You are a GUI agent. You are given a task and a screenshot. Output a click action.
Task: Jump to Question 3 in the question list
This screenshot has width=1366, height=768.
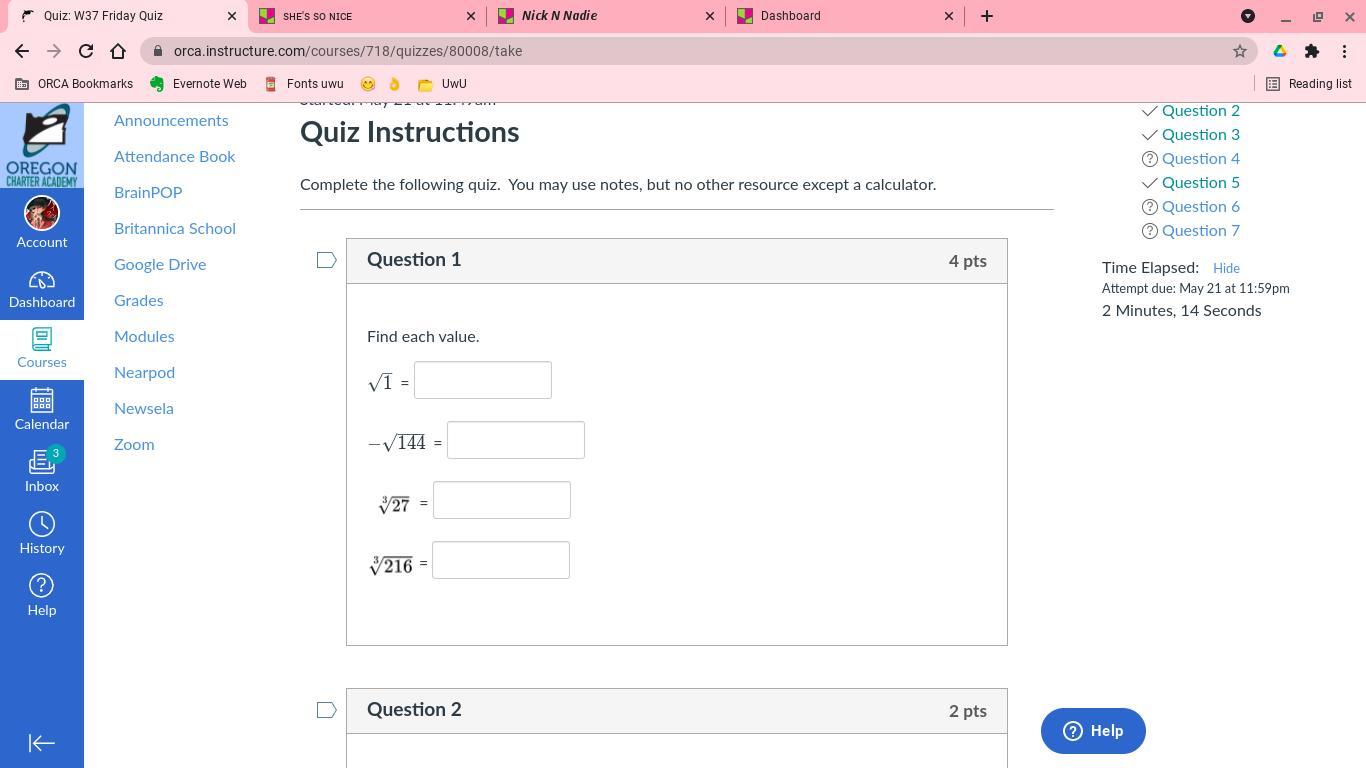tap(1200, 134)
